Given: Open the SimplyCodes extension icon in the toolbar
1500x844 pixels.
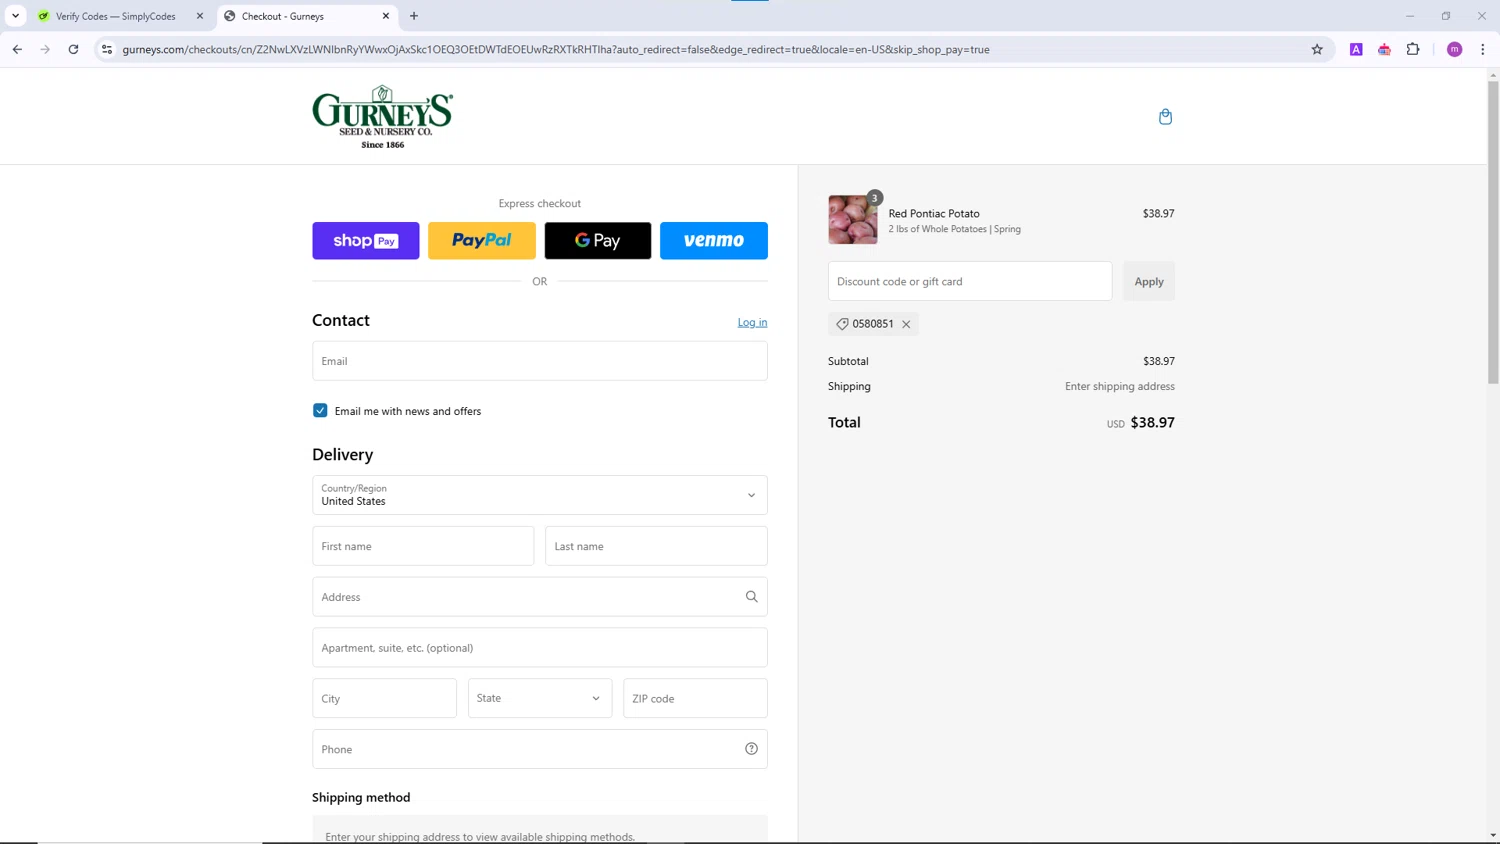Looking at the screenshot, I should (x=1384, y=49).
